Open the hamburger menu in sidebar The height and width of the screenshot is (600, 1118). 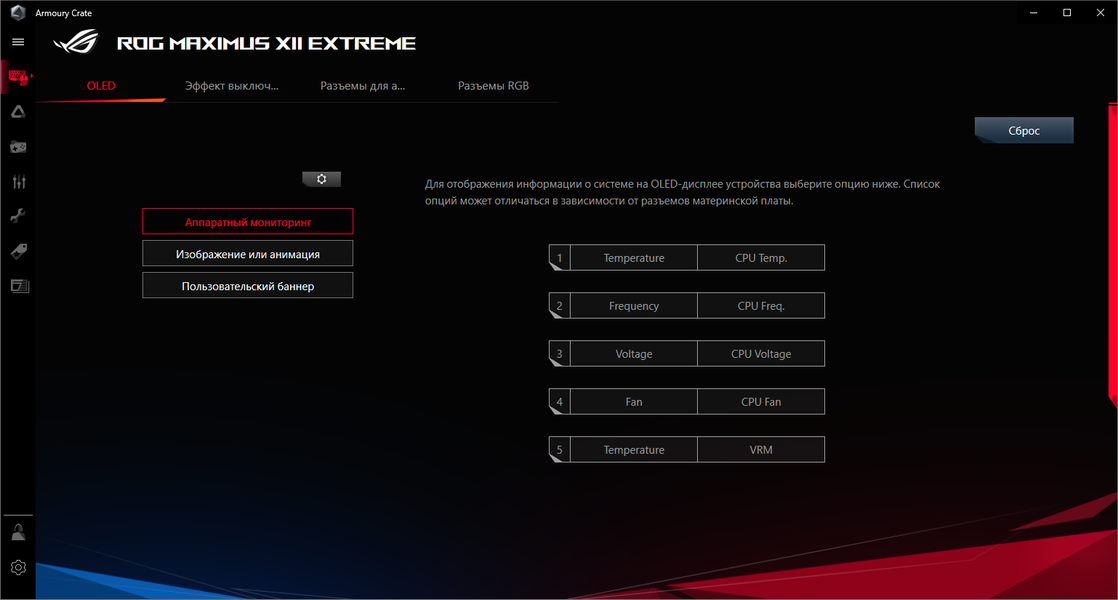click(18, 42)
